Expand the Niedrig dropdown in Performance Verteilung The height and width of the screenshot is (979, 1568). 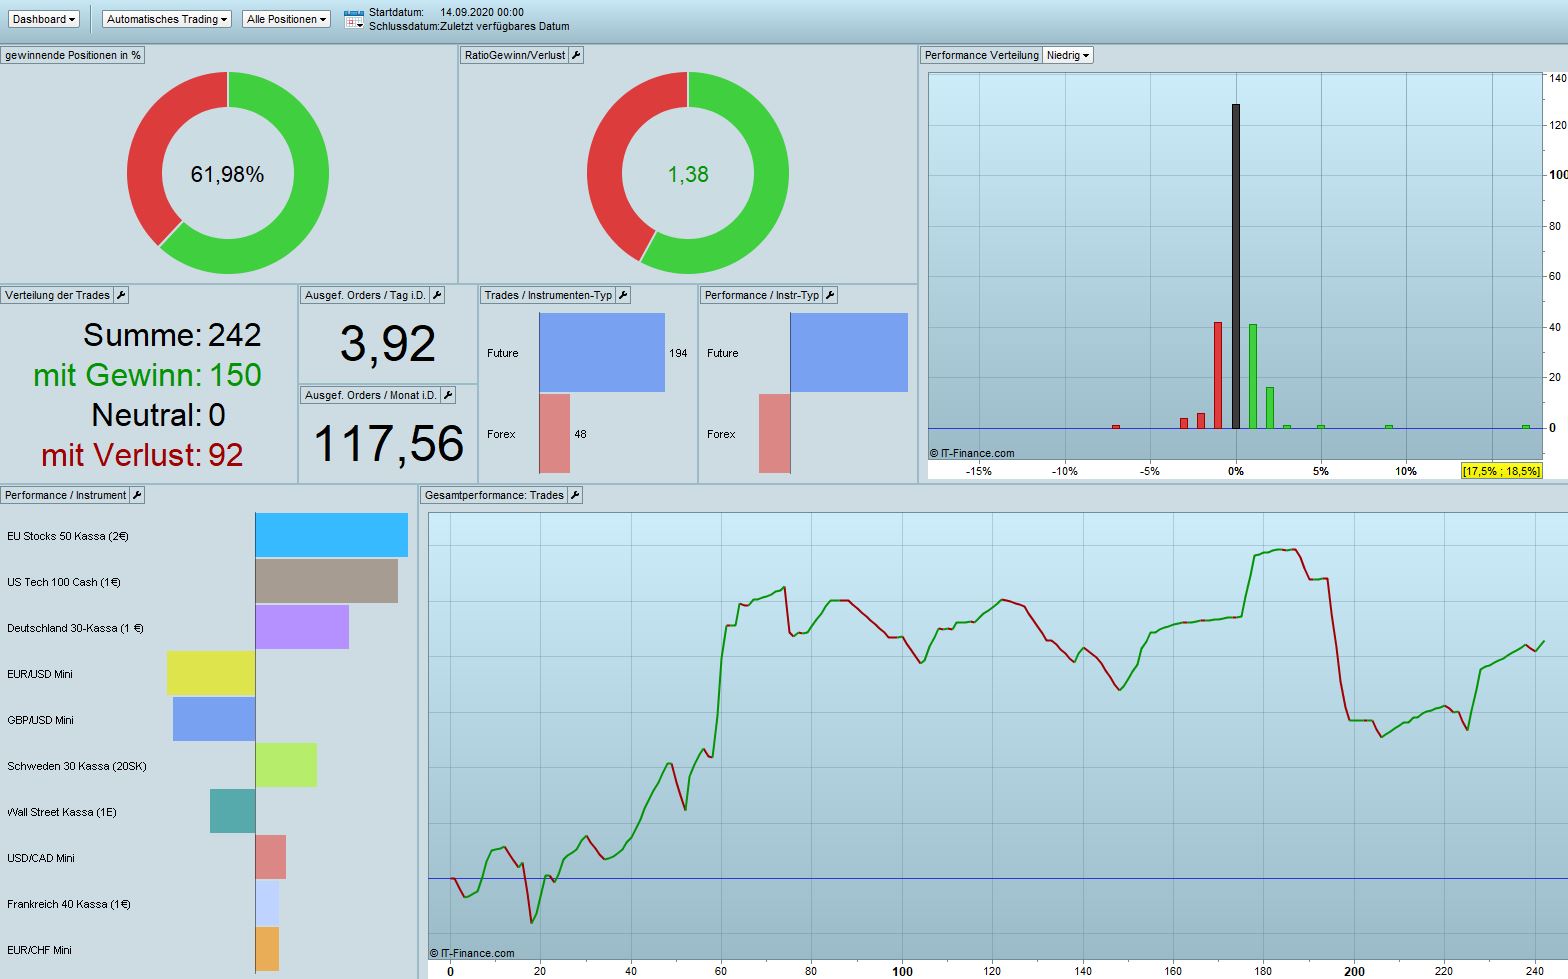tap(1068, 55)
